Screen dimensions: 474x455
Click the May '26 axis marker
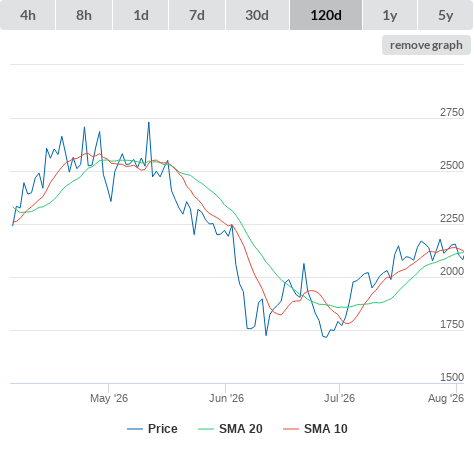[x=109, y=398]
